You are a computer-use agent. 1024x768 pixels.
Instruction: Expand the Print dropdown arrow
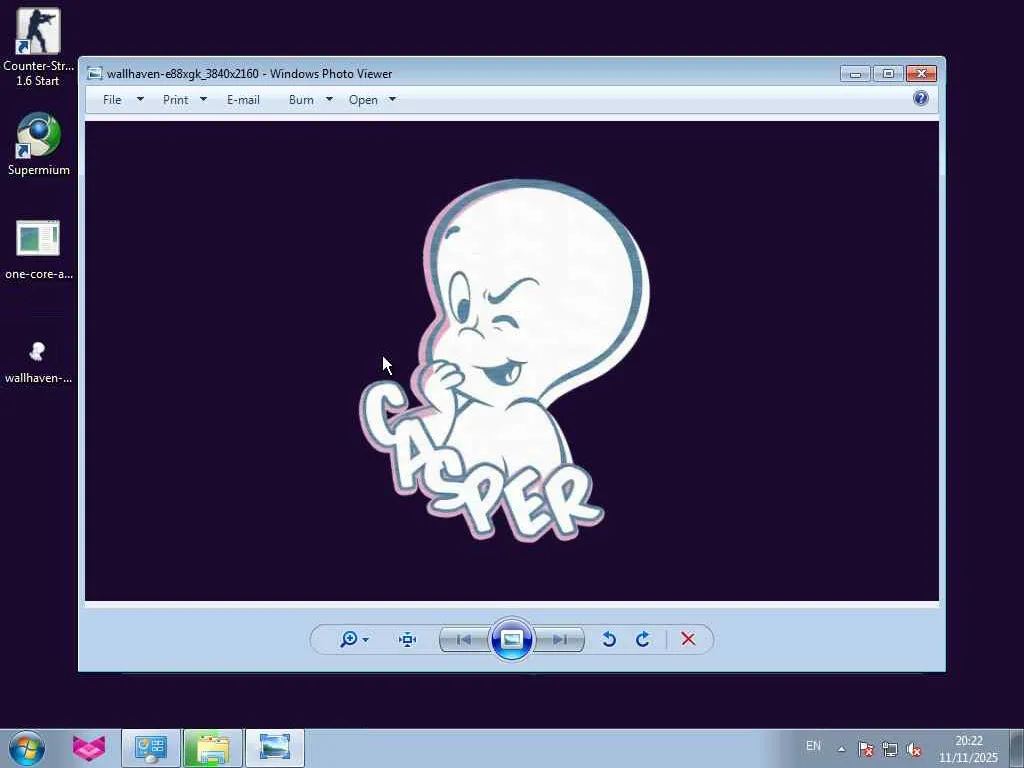tap(203, 99)
